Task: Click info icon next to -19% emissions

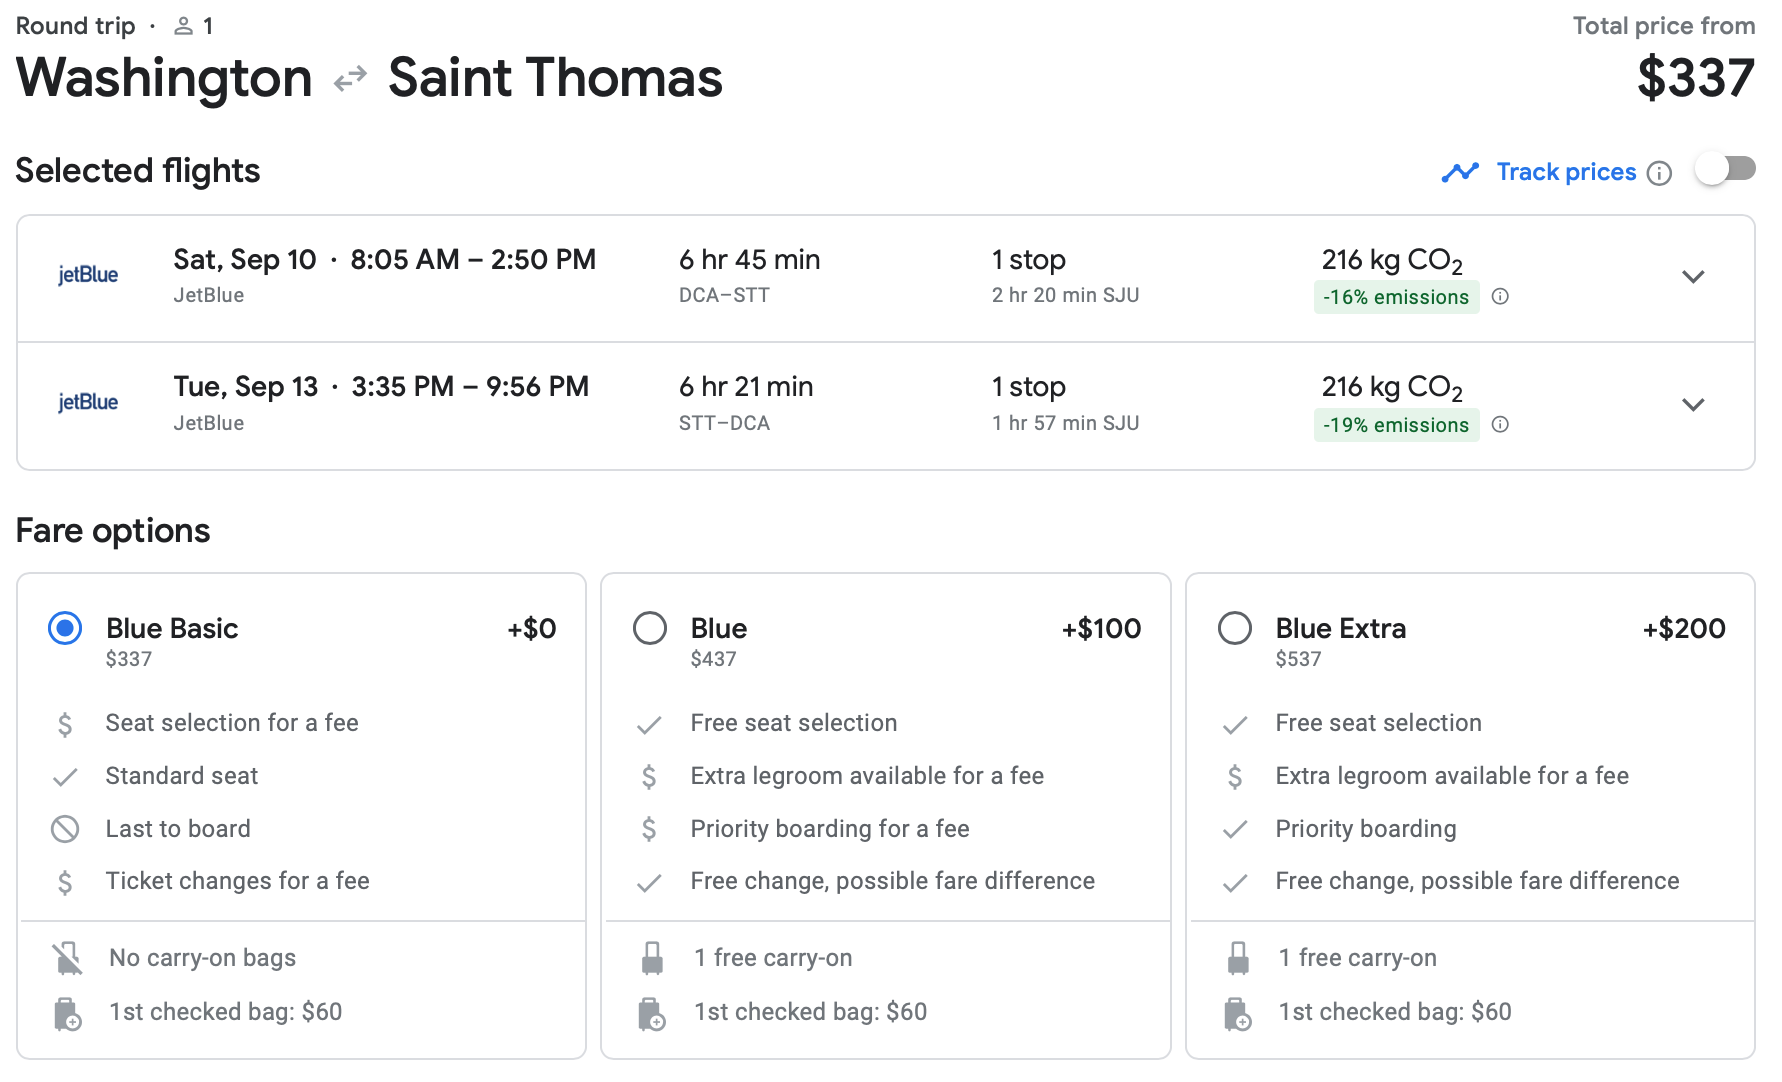Action: click(x=1500, y=424)
